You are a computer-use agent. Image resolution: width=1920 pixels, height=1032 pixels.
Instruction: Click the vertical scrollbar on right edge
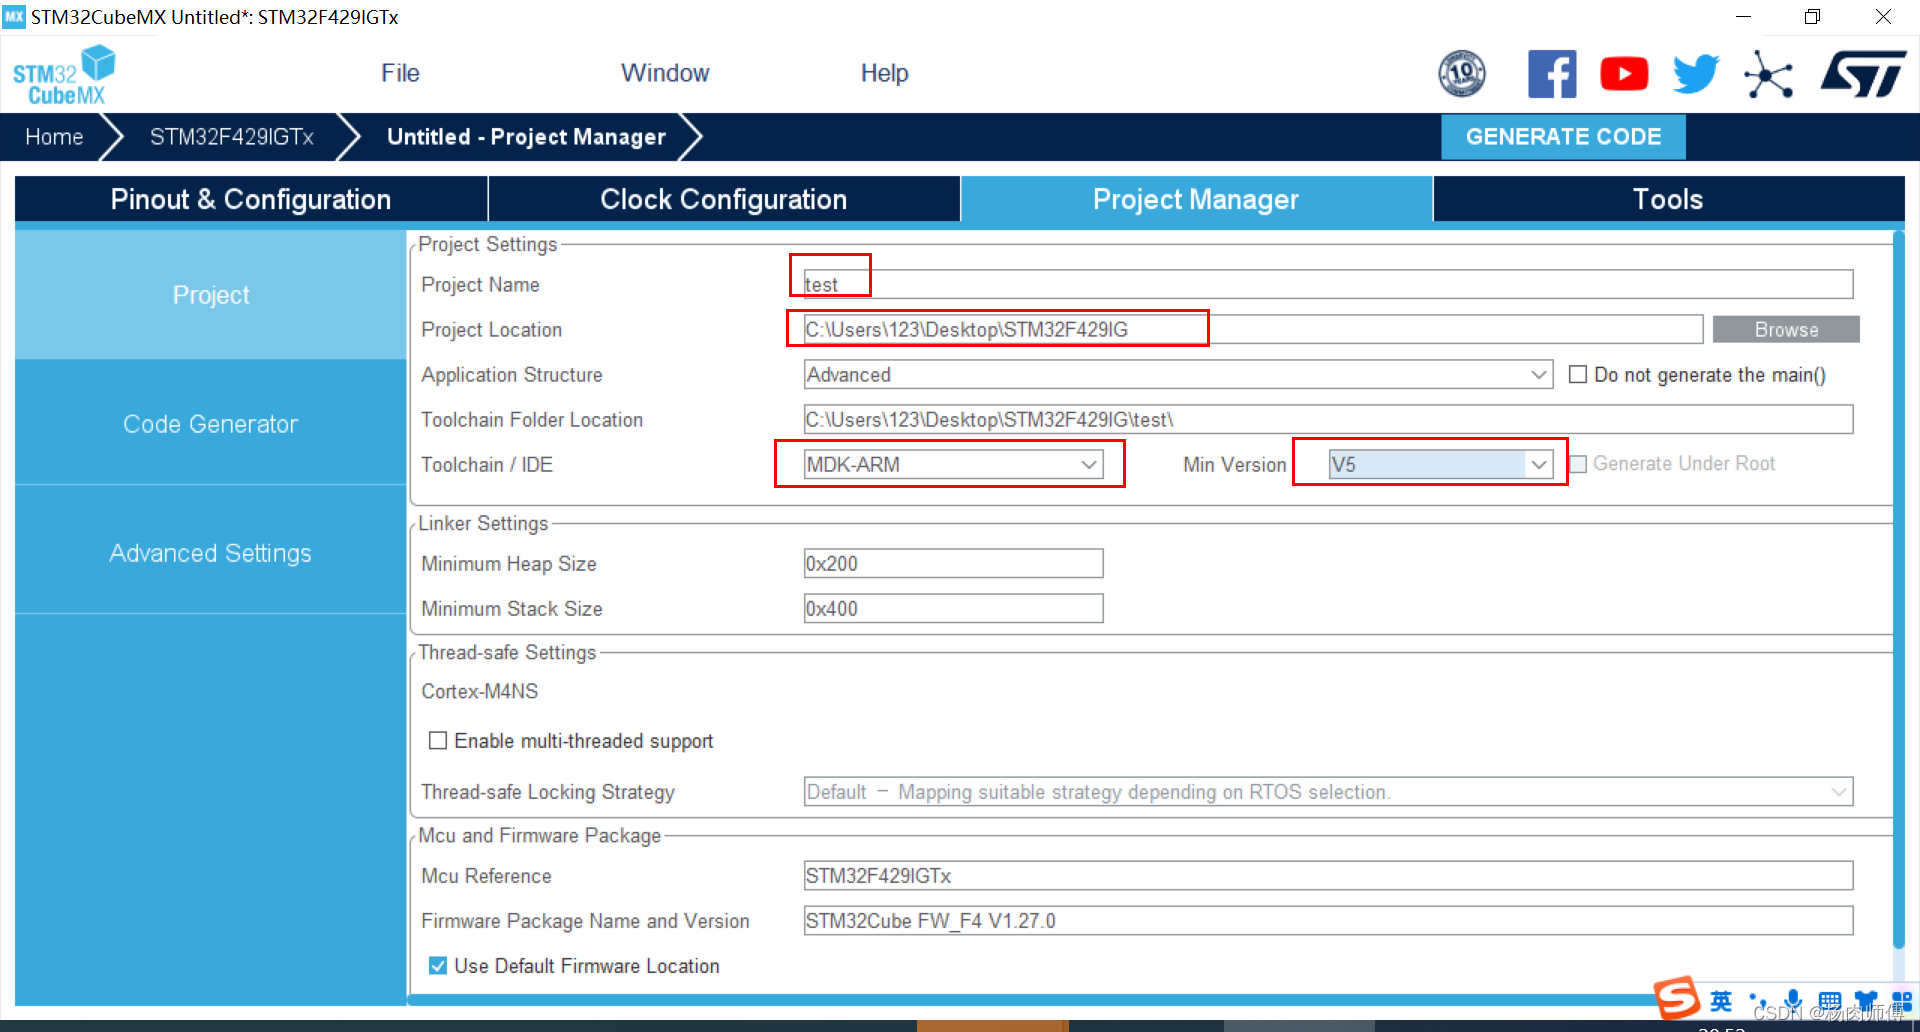[x=1899, y=590]
